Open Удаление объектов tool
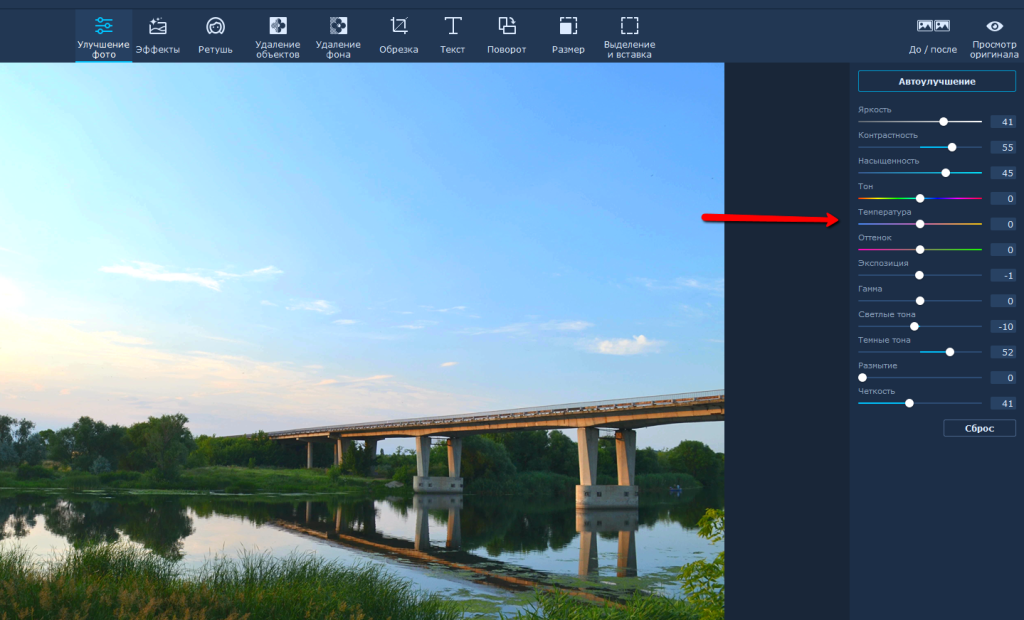 (x=278, y=37)
